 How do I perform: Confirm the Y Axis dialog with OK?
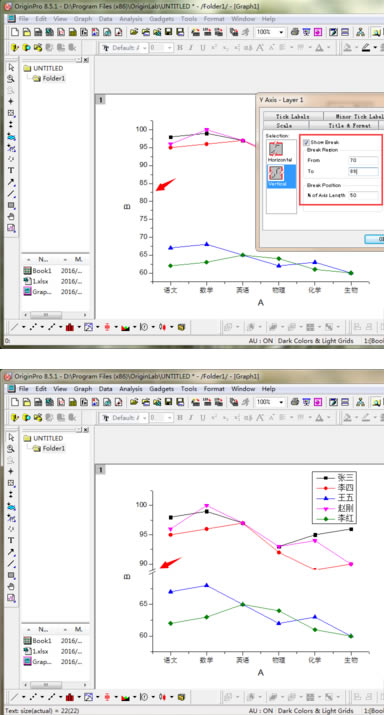click(375, 239)
